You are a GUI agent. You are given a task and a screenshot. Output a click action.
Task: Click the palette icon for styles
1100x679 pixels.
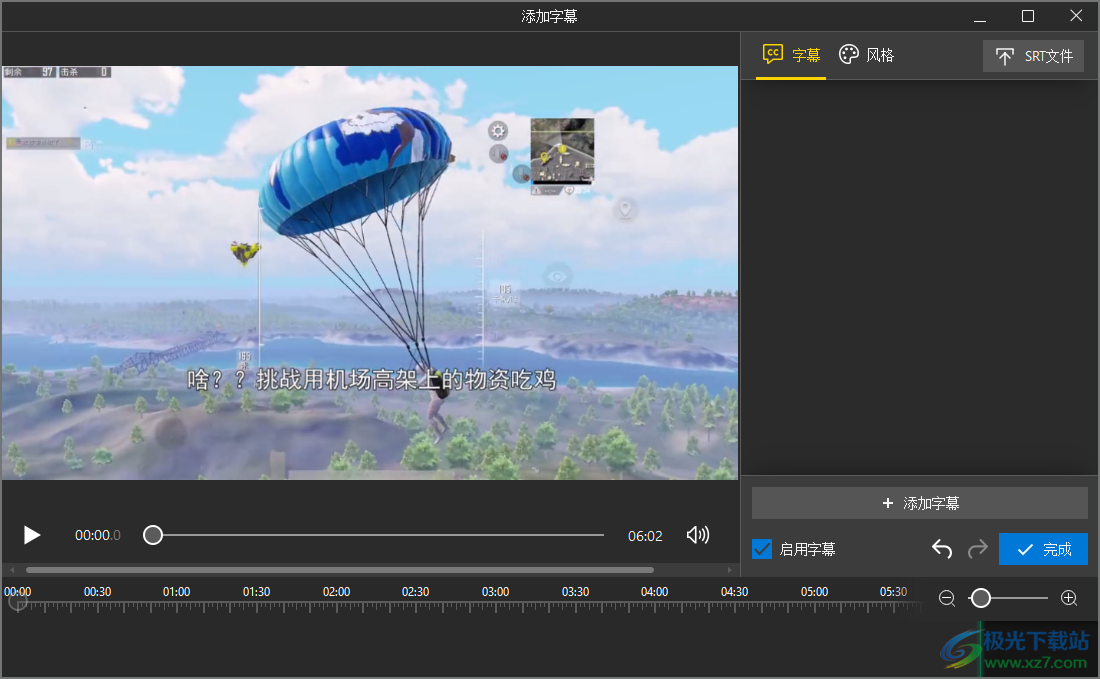849,55
